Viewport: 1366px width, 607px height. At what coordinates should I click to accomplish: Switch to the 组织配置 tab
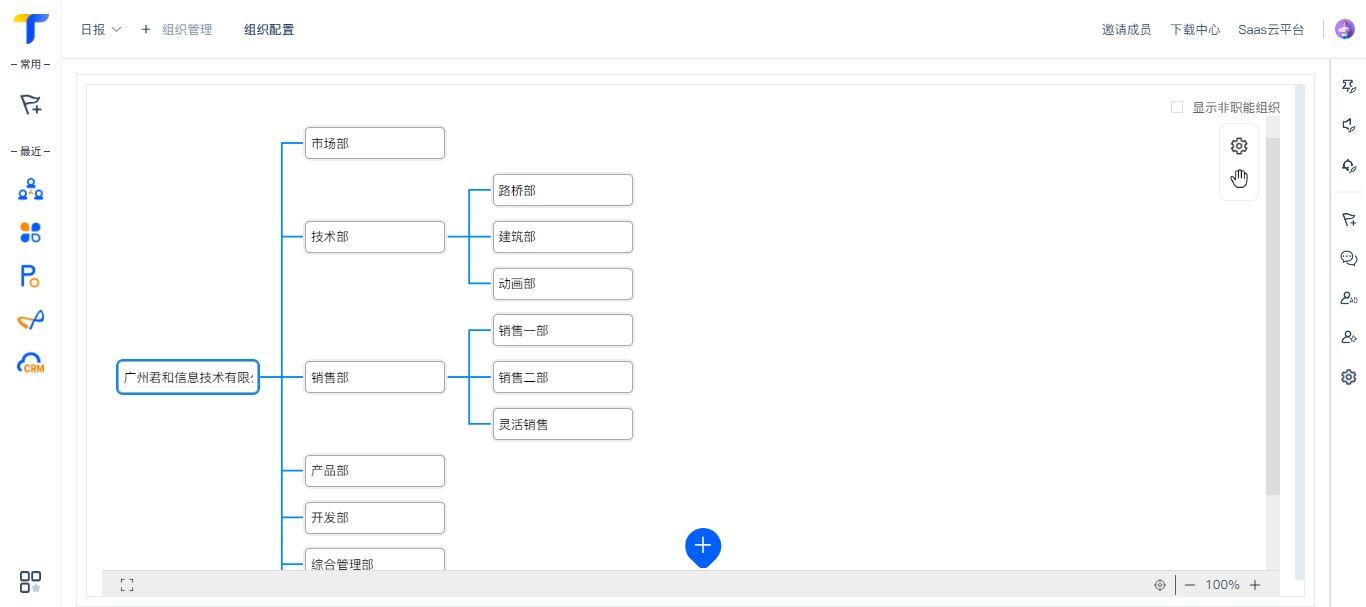pos(269,30)
